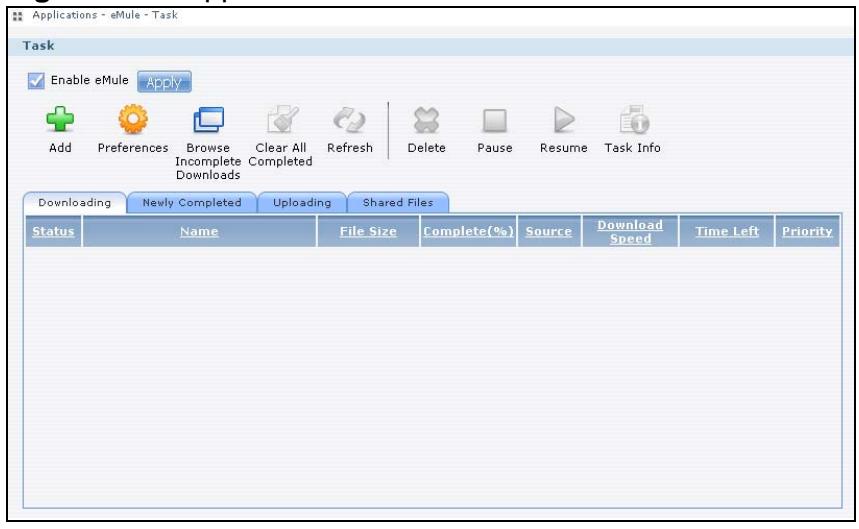Switch to the Downloading tab
This screenshot has height=529, width=859.
coord(75,203)
